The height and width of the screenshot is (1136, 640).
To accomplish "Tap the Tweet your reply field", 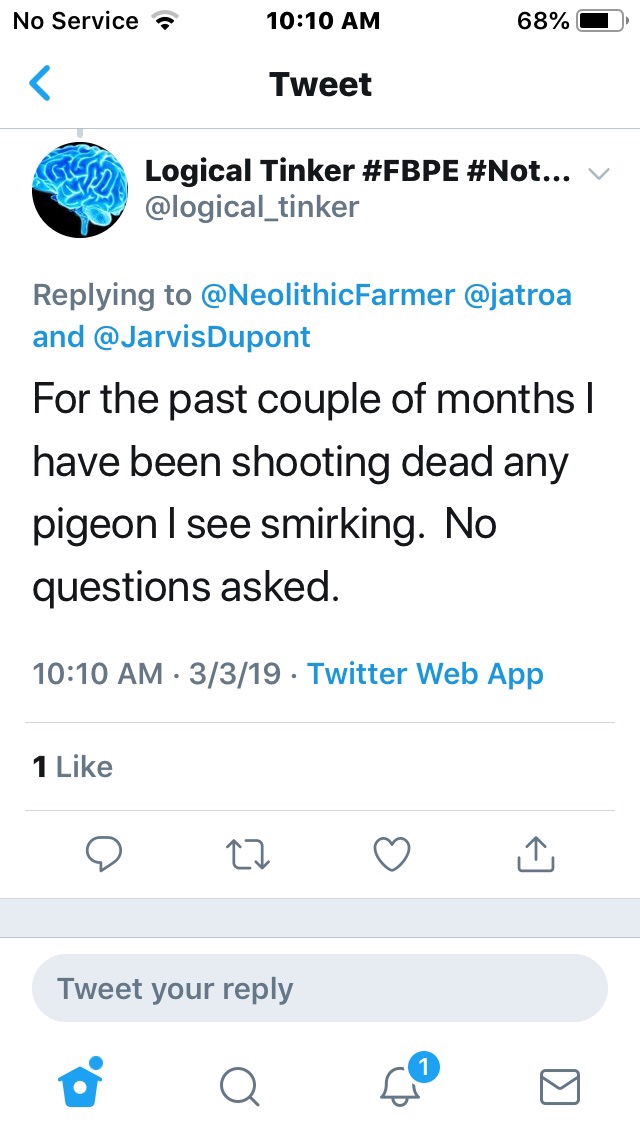I will click(x=320, y=989).
